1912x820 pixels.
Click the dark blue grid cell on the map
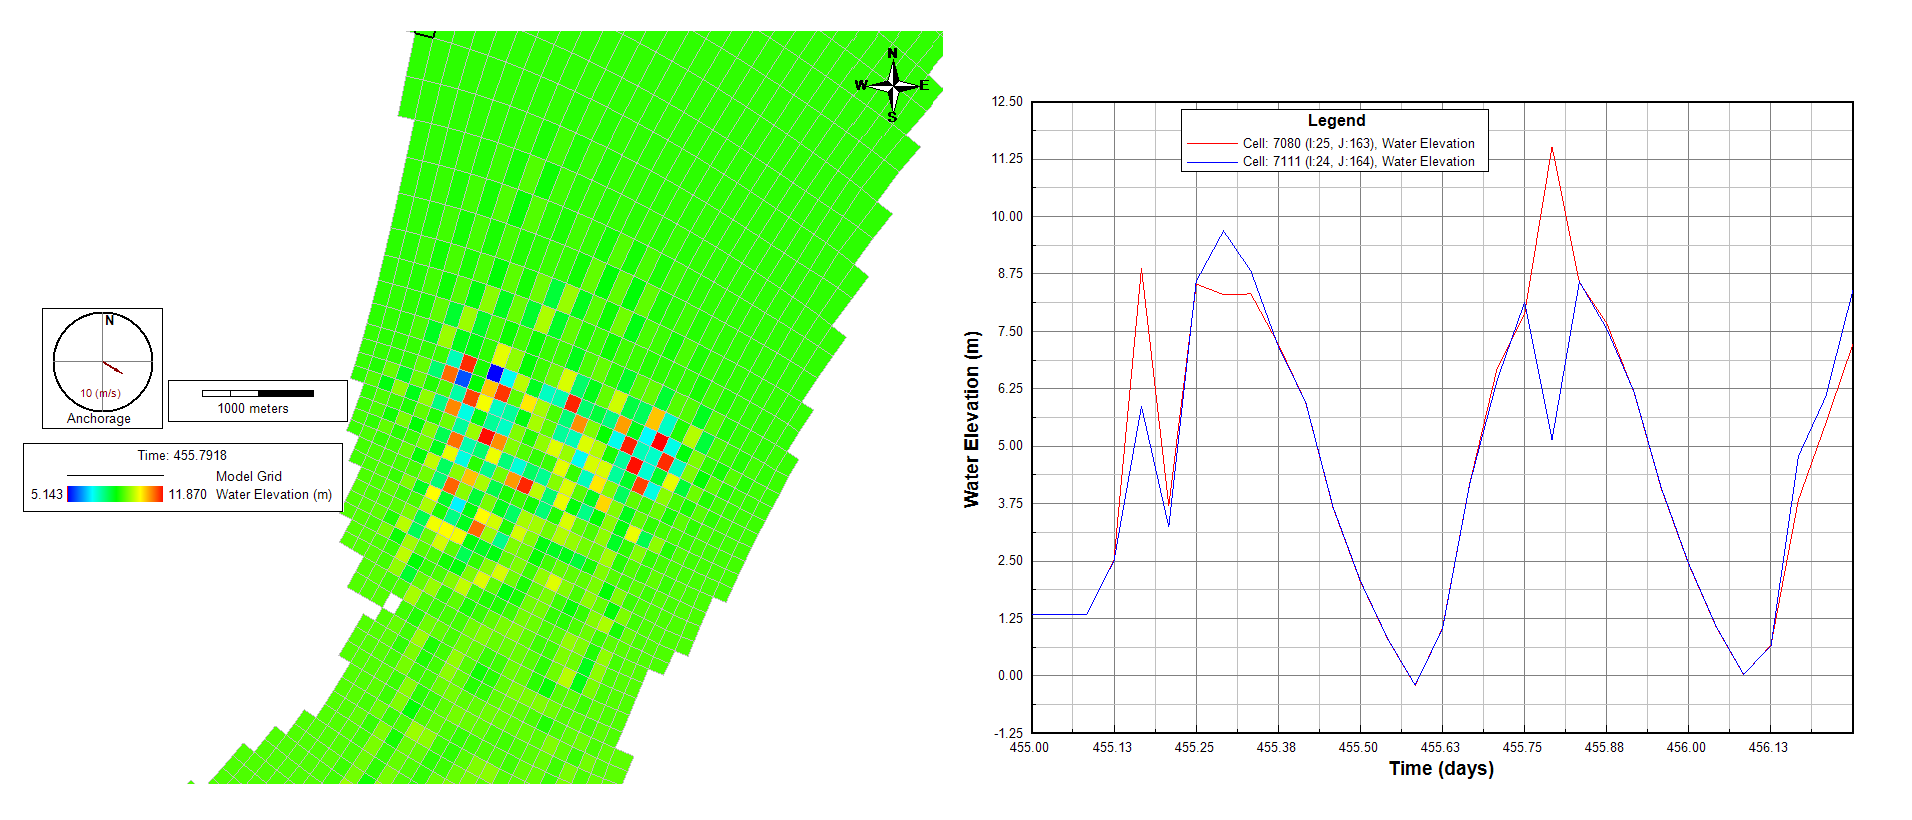(494, 373)
